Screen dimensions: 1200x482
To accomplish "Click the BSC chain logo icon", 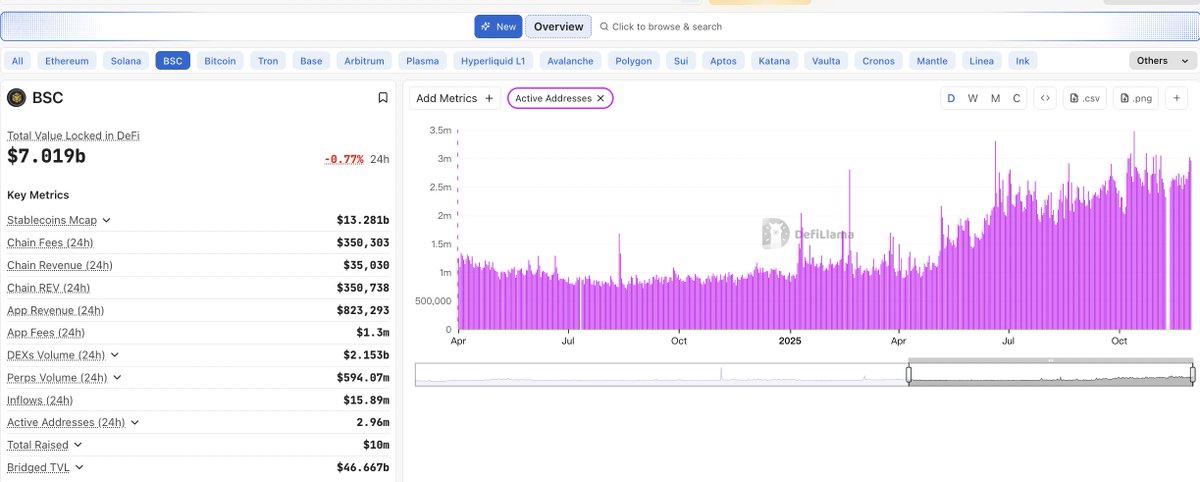I will click(16, 98).
